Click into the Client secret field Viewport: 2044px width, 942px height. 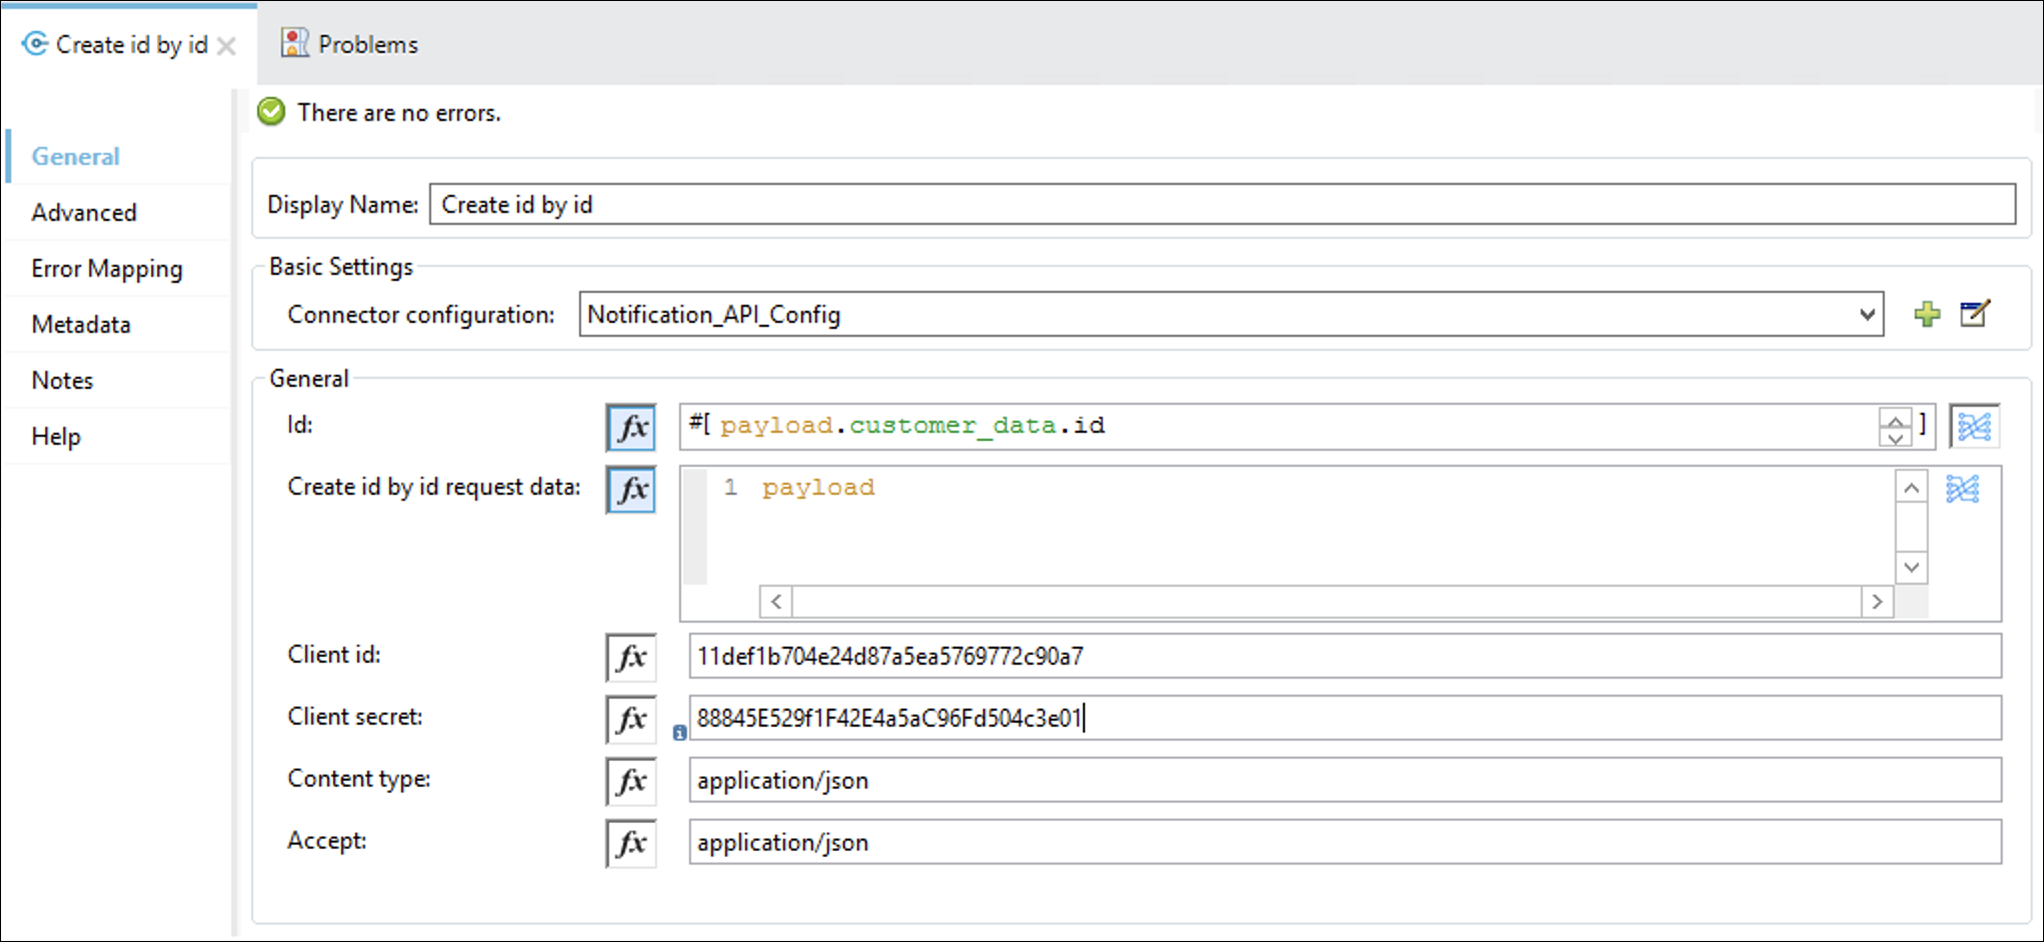pyautogui.click(x=1345, y=718)
